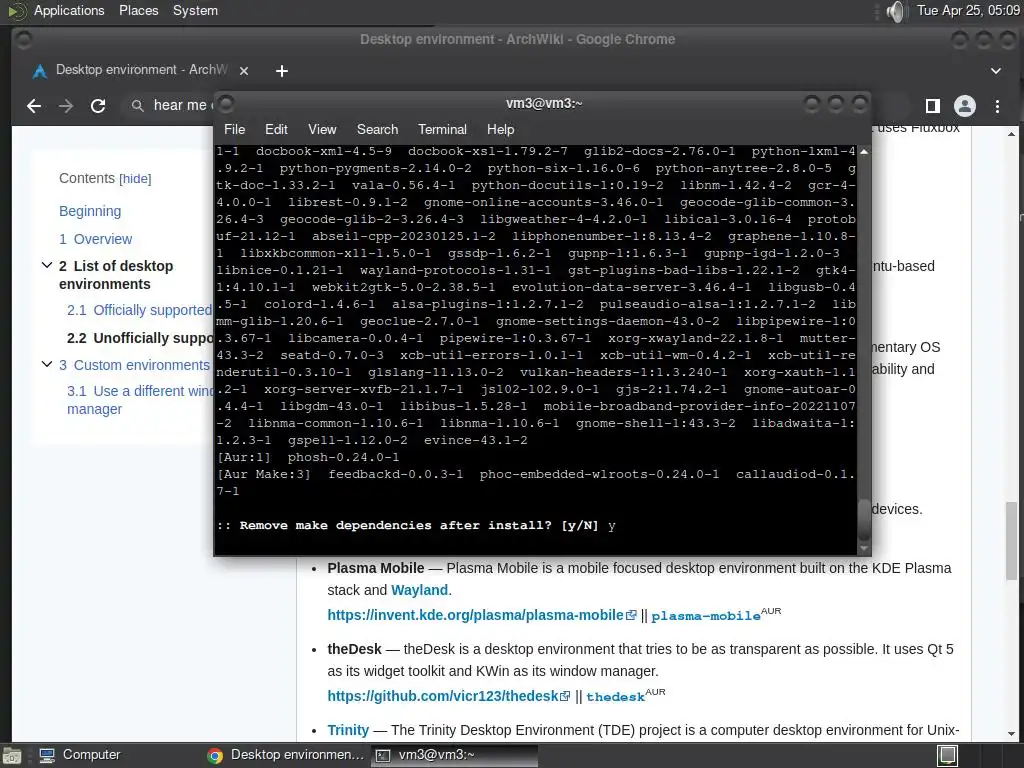Image resolution: width=1024 pixels, height=768 pixels.
Task: Open terminal Help menu
Action: [x=500, y=129]
